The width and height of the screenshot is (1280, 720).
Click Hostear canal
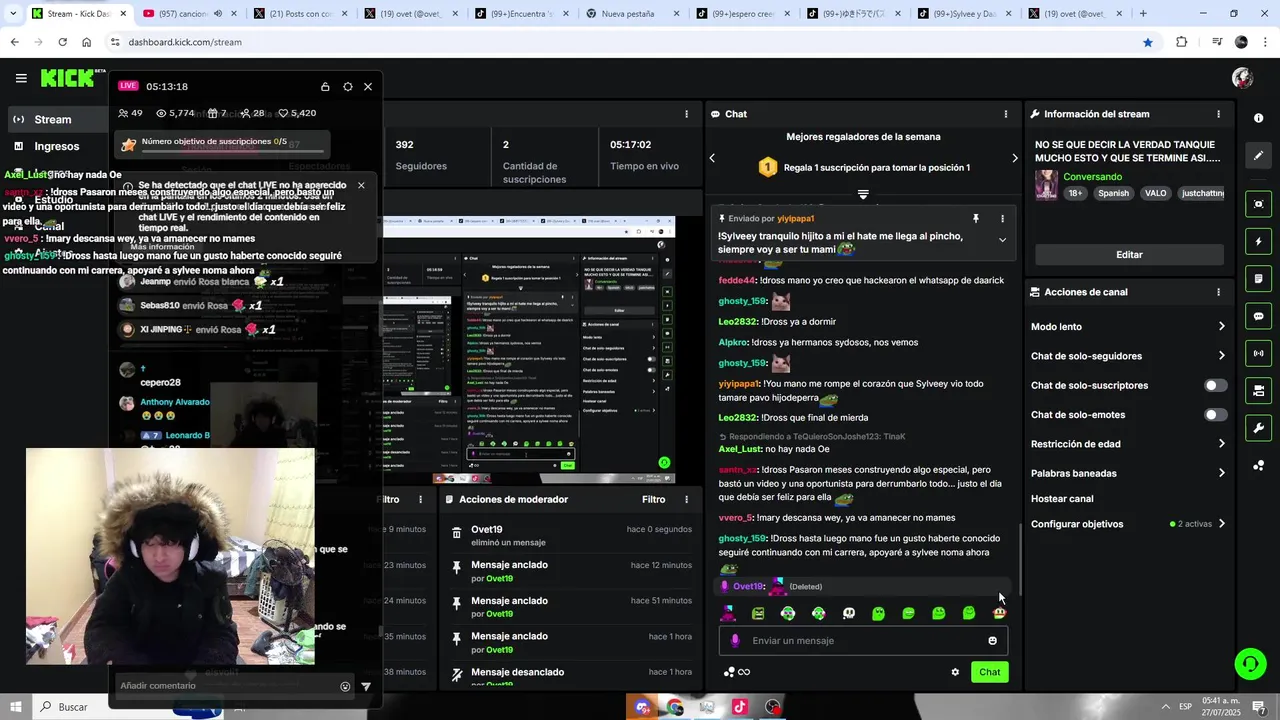coord(1062,499)
